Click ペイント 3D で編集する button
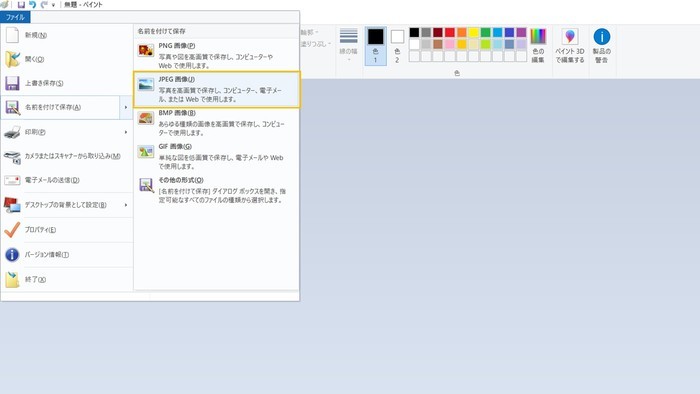700x394 pixels. [x=570, y=46]
